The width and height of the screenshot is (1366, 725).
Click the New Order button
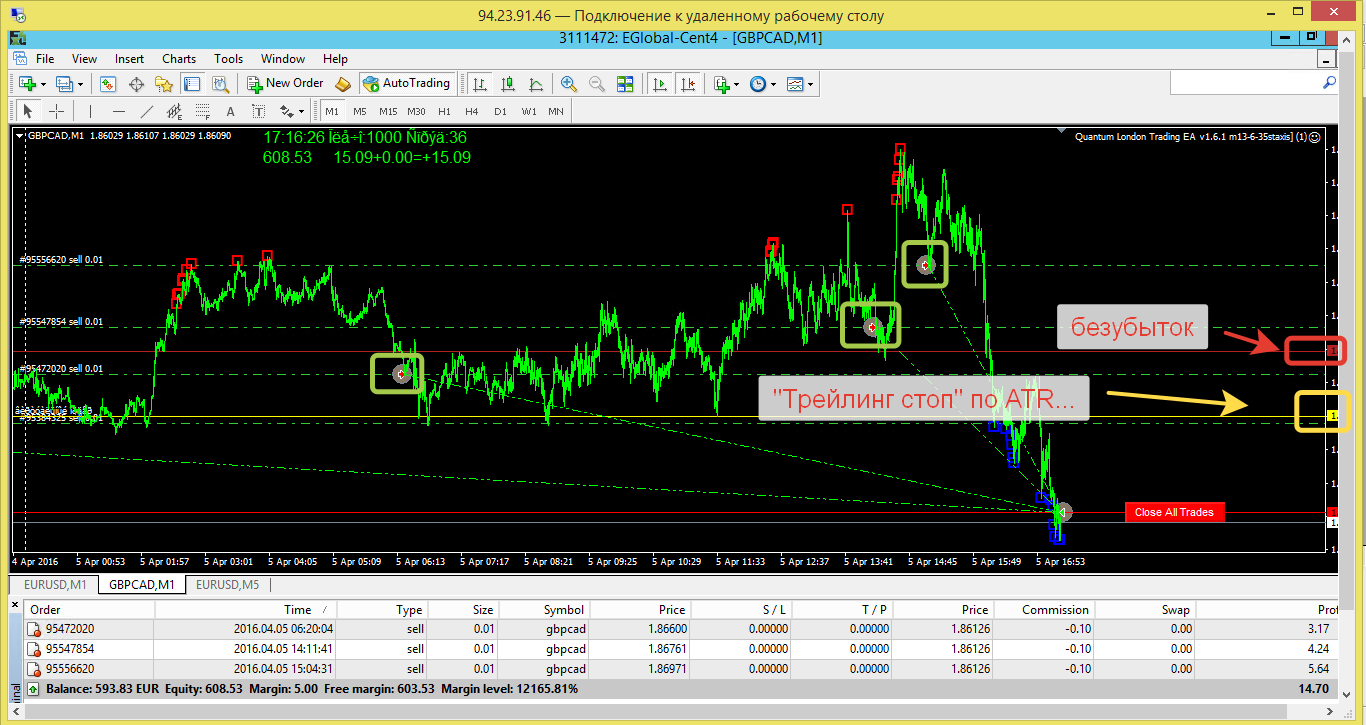(x=286, y=83)
